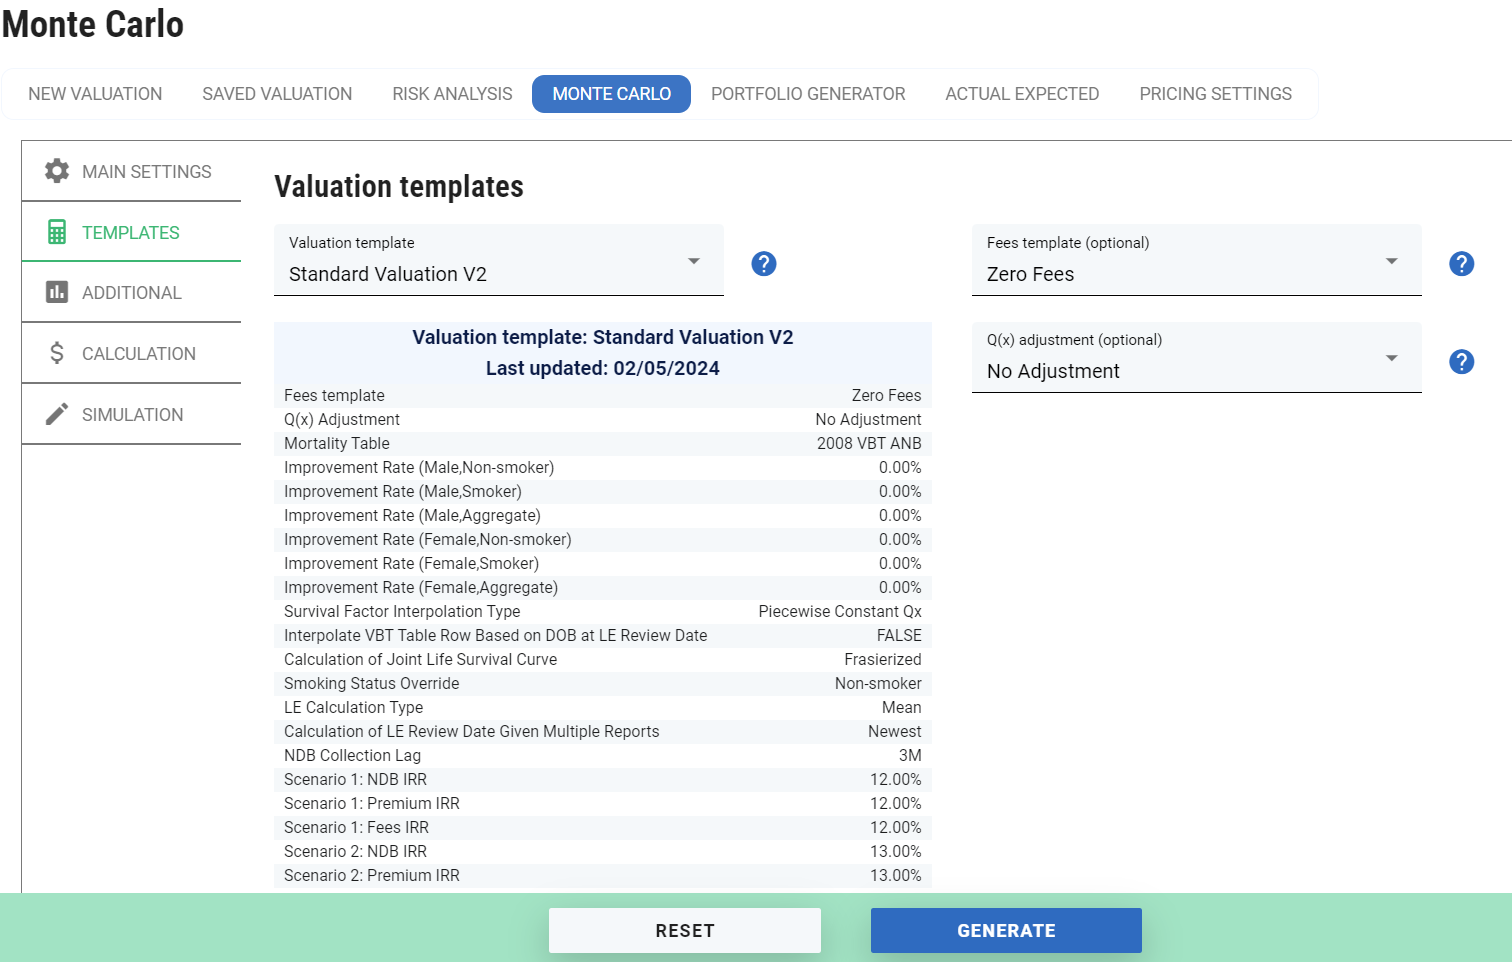This screenshot has height=962, width=1512.
Task: Open the Actual Expected tab
Action: pos(1022,94)
